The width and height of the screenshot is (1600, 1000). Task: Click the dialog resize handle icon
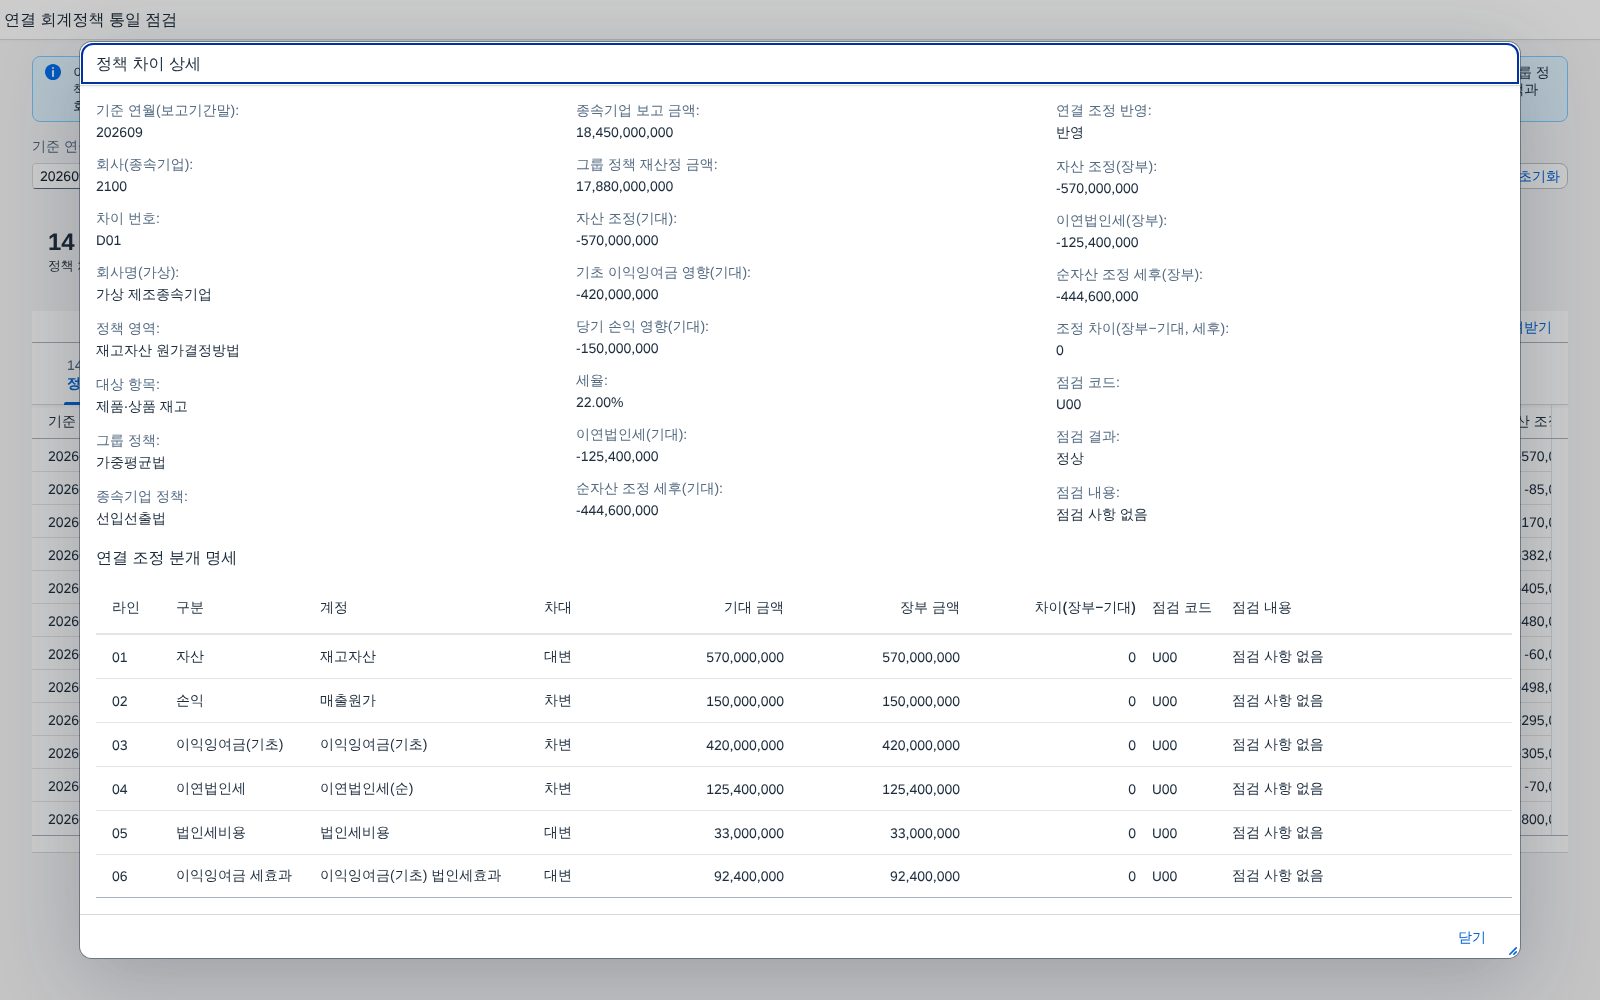[x=1512, y=950]
